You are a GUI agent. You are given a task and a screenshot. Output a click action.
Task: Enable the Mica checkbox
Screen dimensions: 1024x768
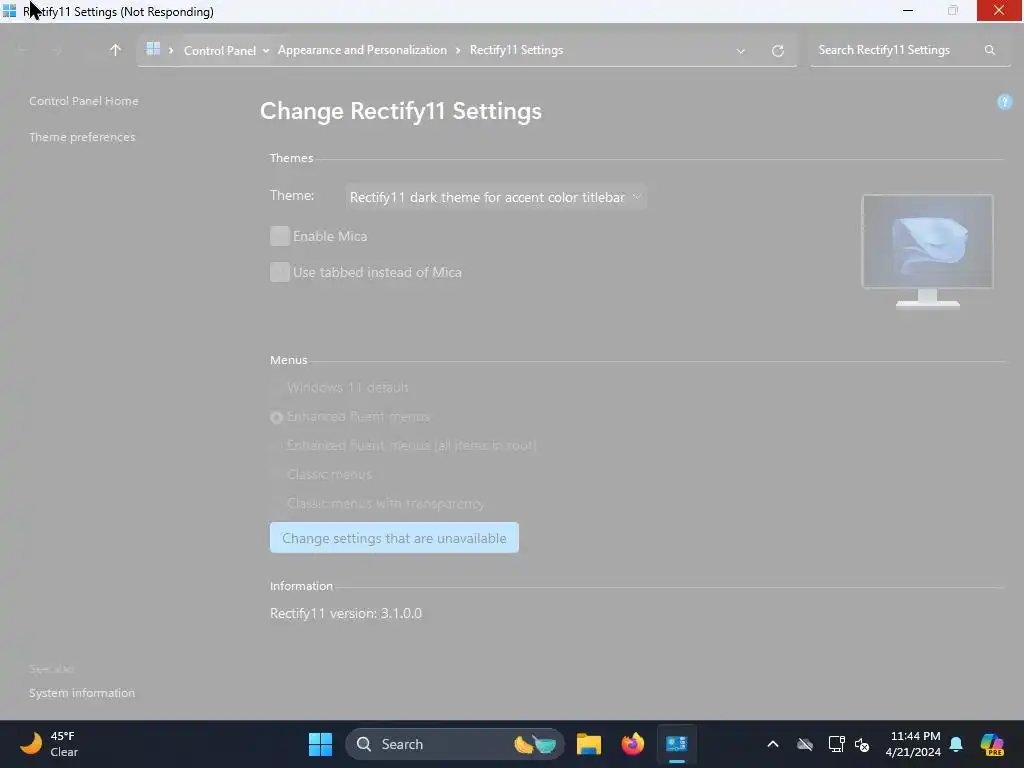[280, 236]
